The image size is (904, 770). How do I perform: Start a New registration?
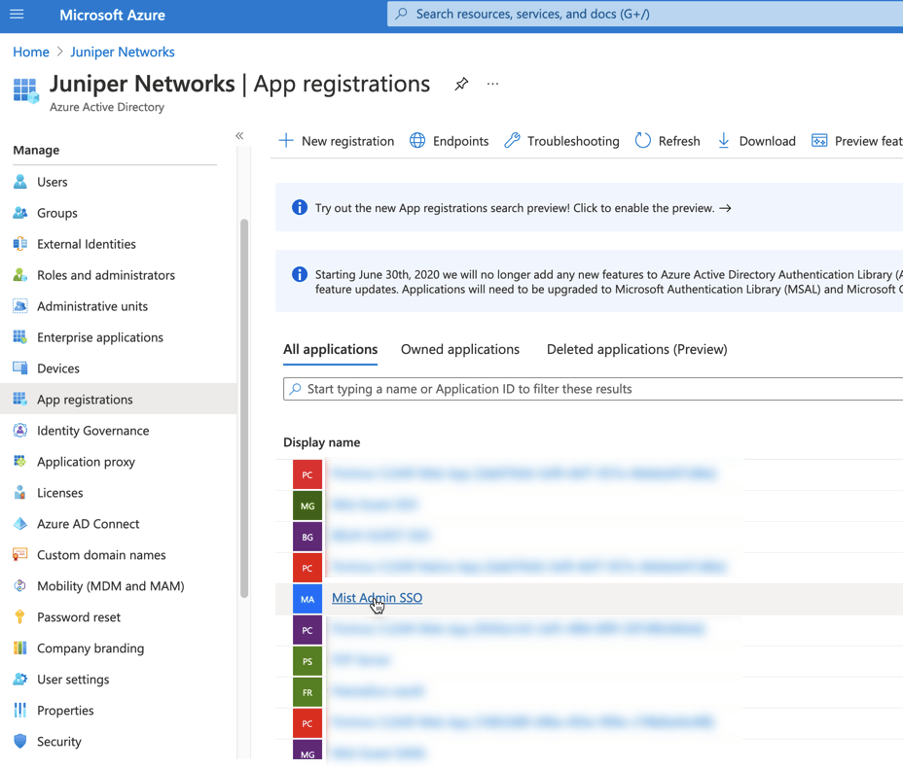(336, 141)
